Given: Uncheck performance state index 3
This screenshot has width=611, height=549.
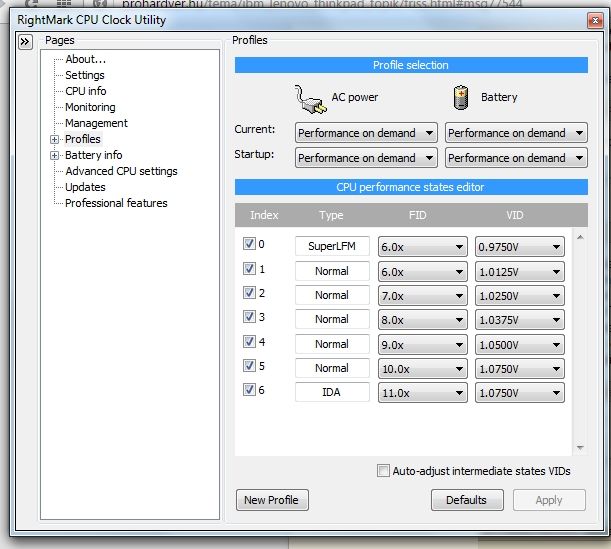Looking at the screenshot, I should tap(249, 317).
